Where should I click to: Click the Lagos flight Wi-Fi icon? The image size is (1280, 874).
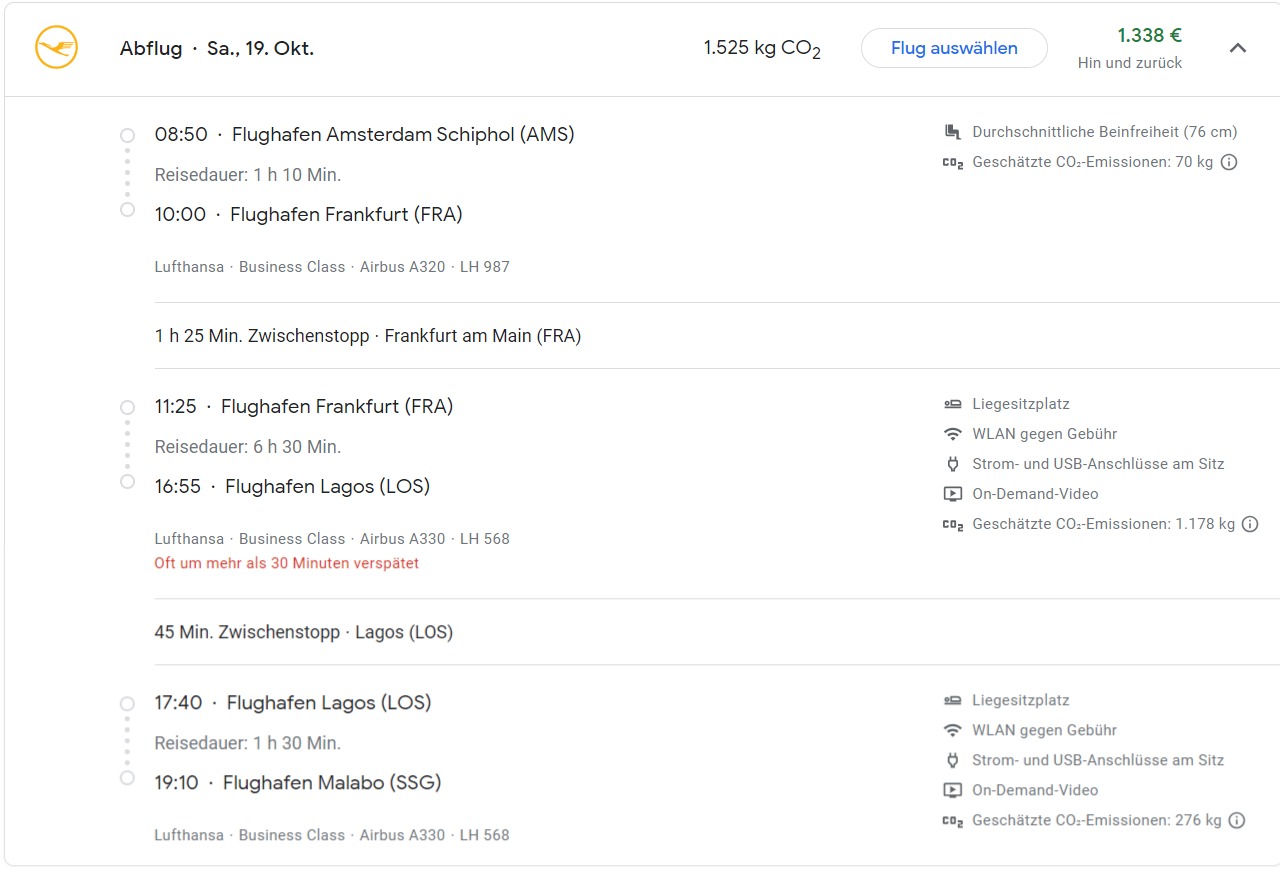click(952, 730)
